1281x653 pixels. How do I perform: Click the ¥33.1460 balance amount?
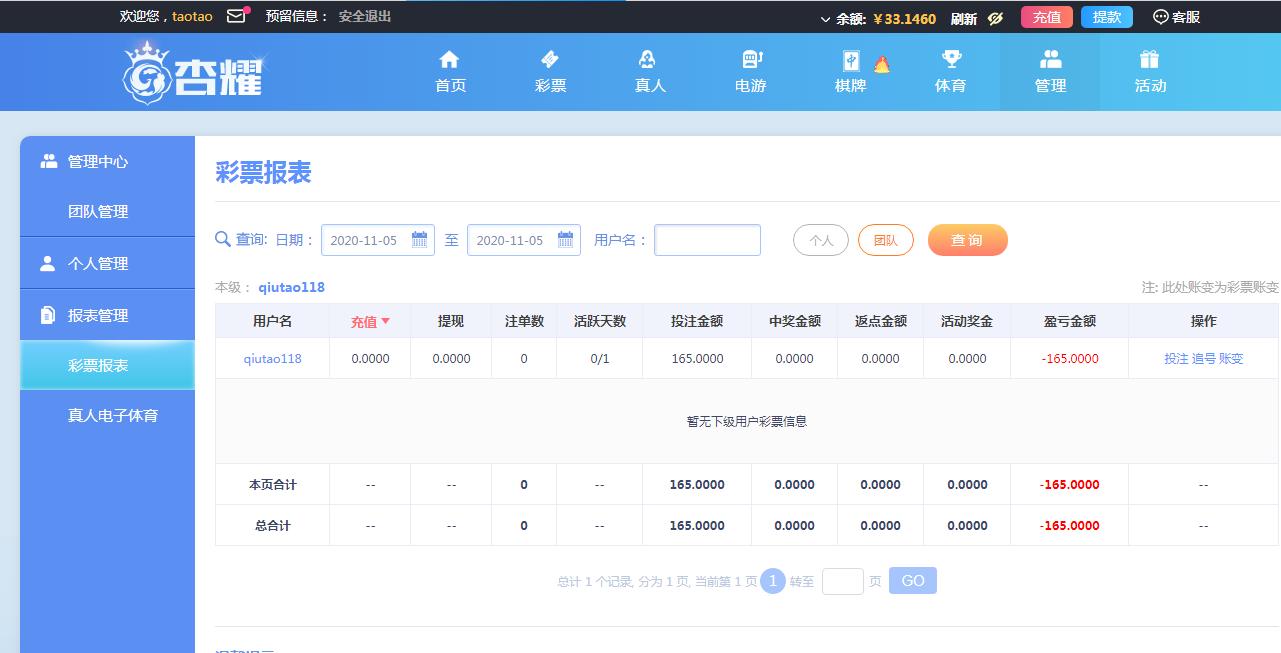905,18
